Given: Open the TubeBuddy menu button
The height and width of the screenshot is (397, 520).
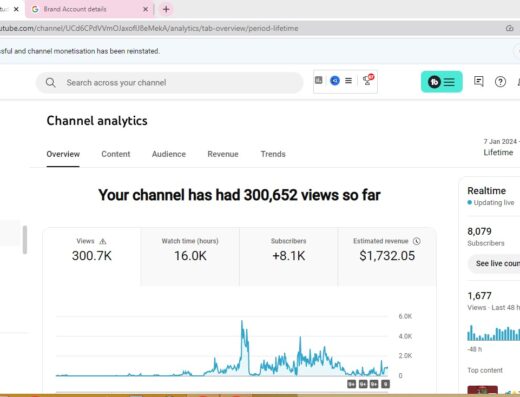Looking at the screenshot, I should (441, 82).
